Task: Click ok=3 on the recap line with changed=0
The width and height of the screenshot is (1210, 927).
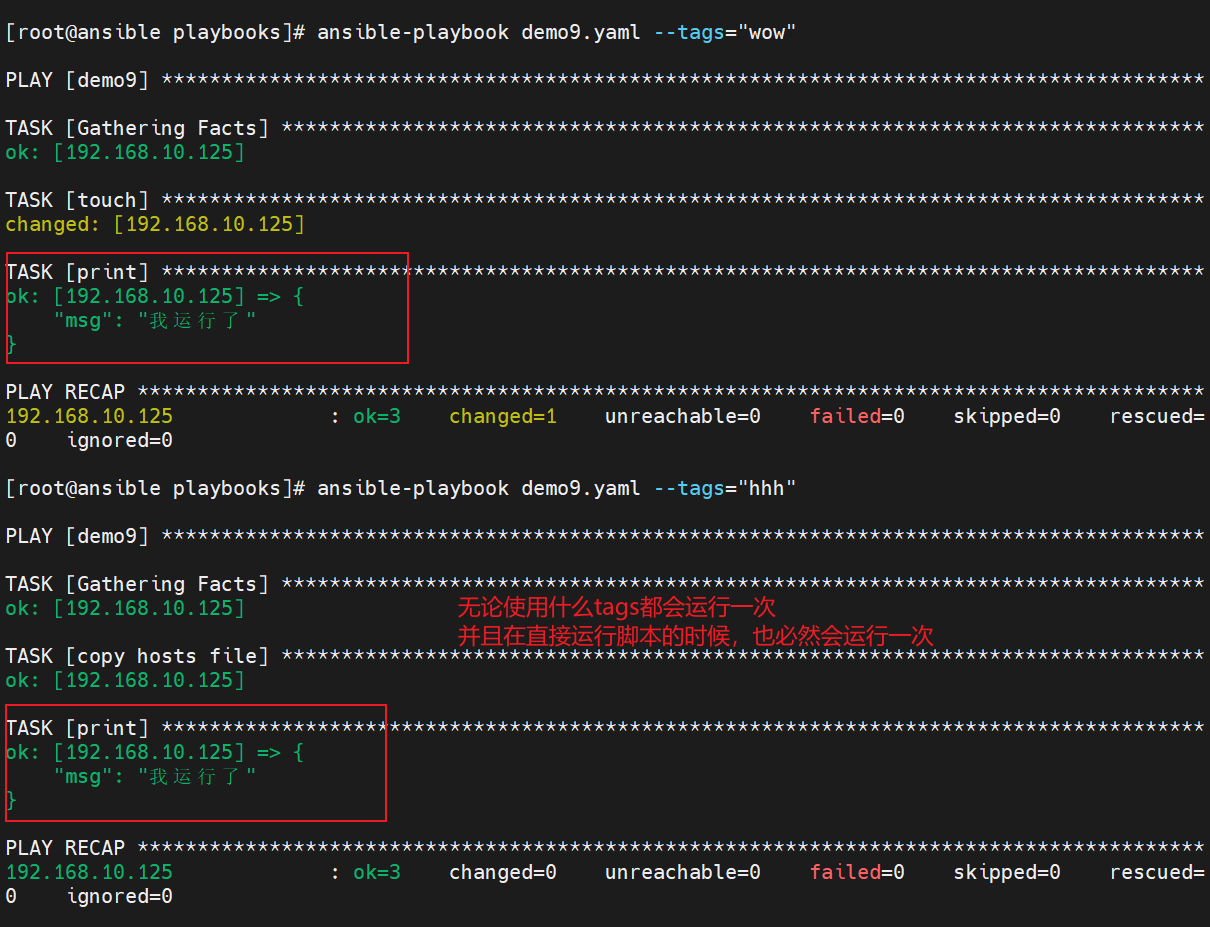Action: pos(377,872)
